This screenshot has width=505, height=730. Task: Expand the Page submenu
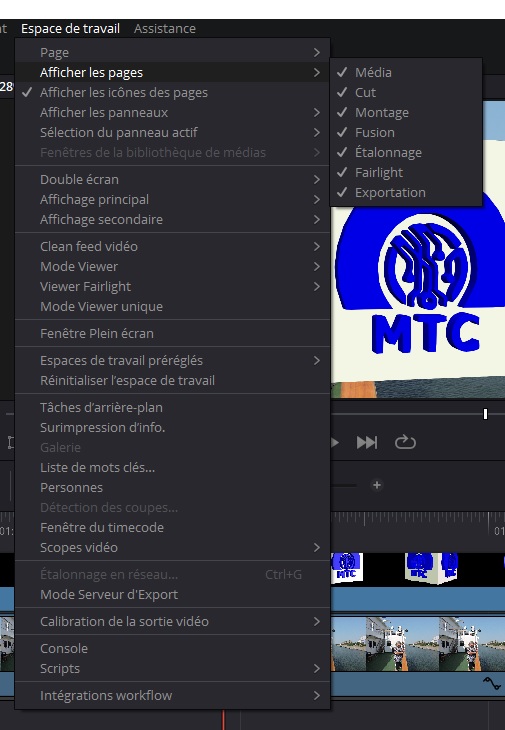pyautogui.click(x=172, y=53)
